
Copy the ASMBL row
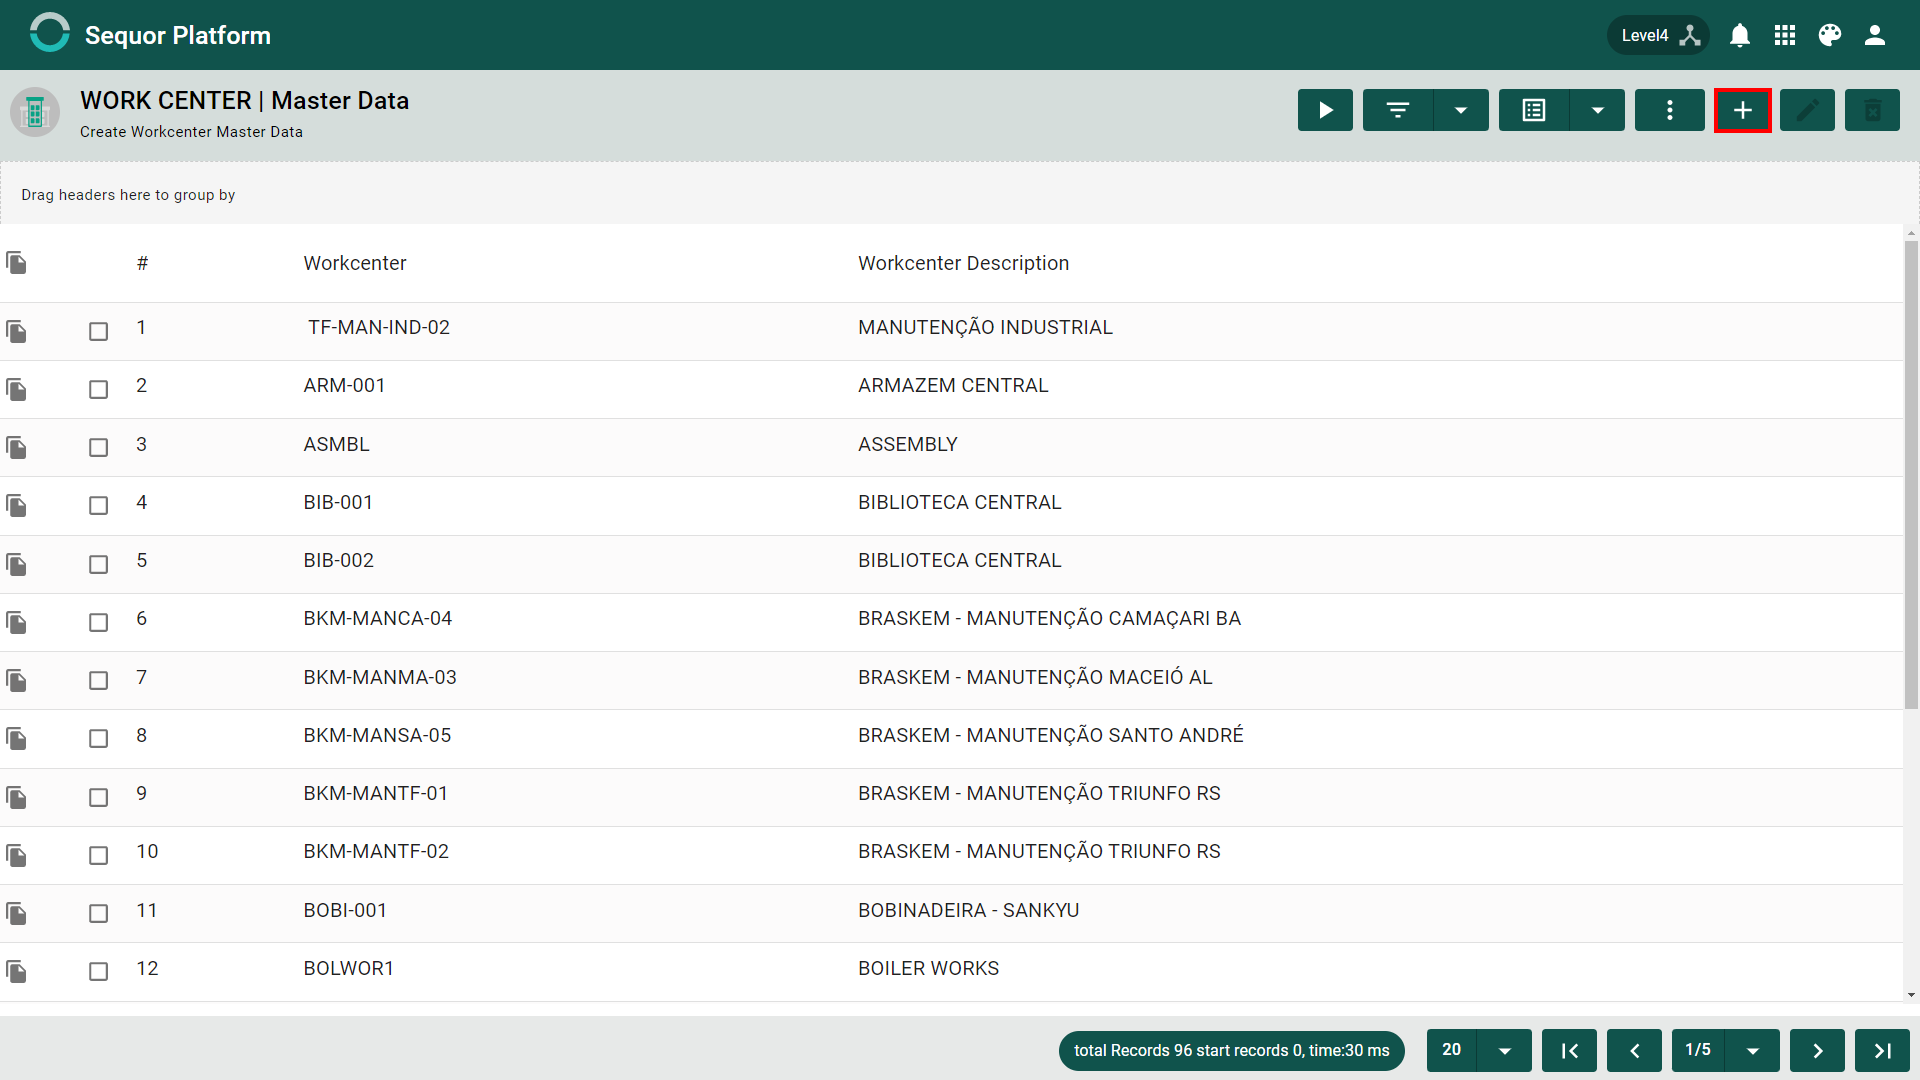click(x=16, y=447)
